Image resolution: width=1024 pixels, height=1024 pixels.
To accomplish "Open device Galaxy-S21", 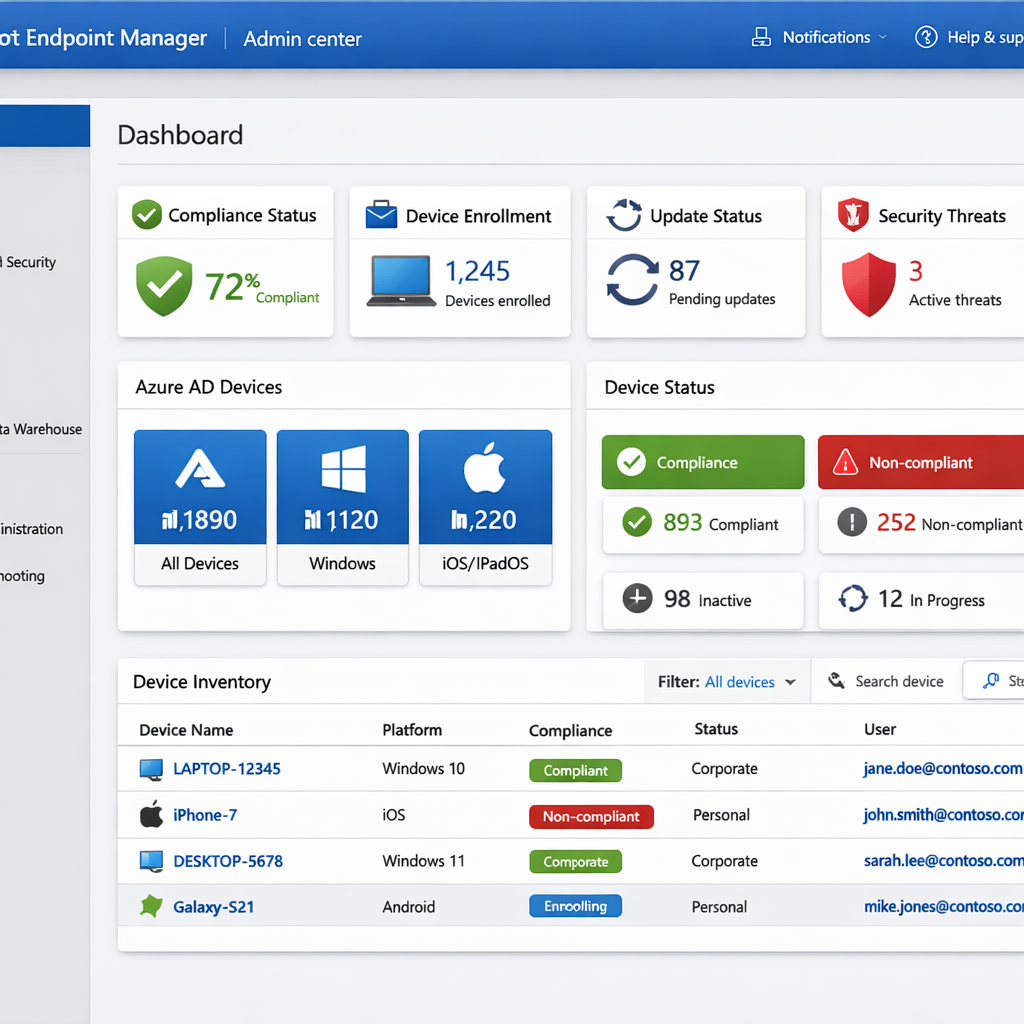I will (214, 907).
